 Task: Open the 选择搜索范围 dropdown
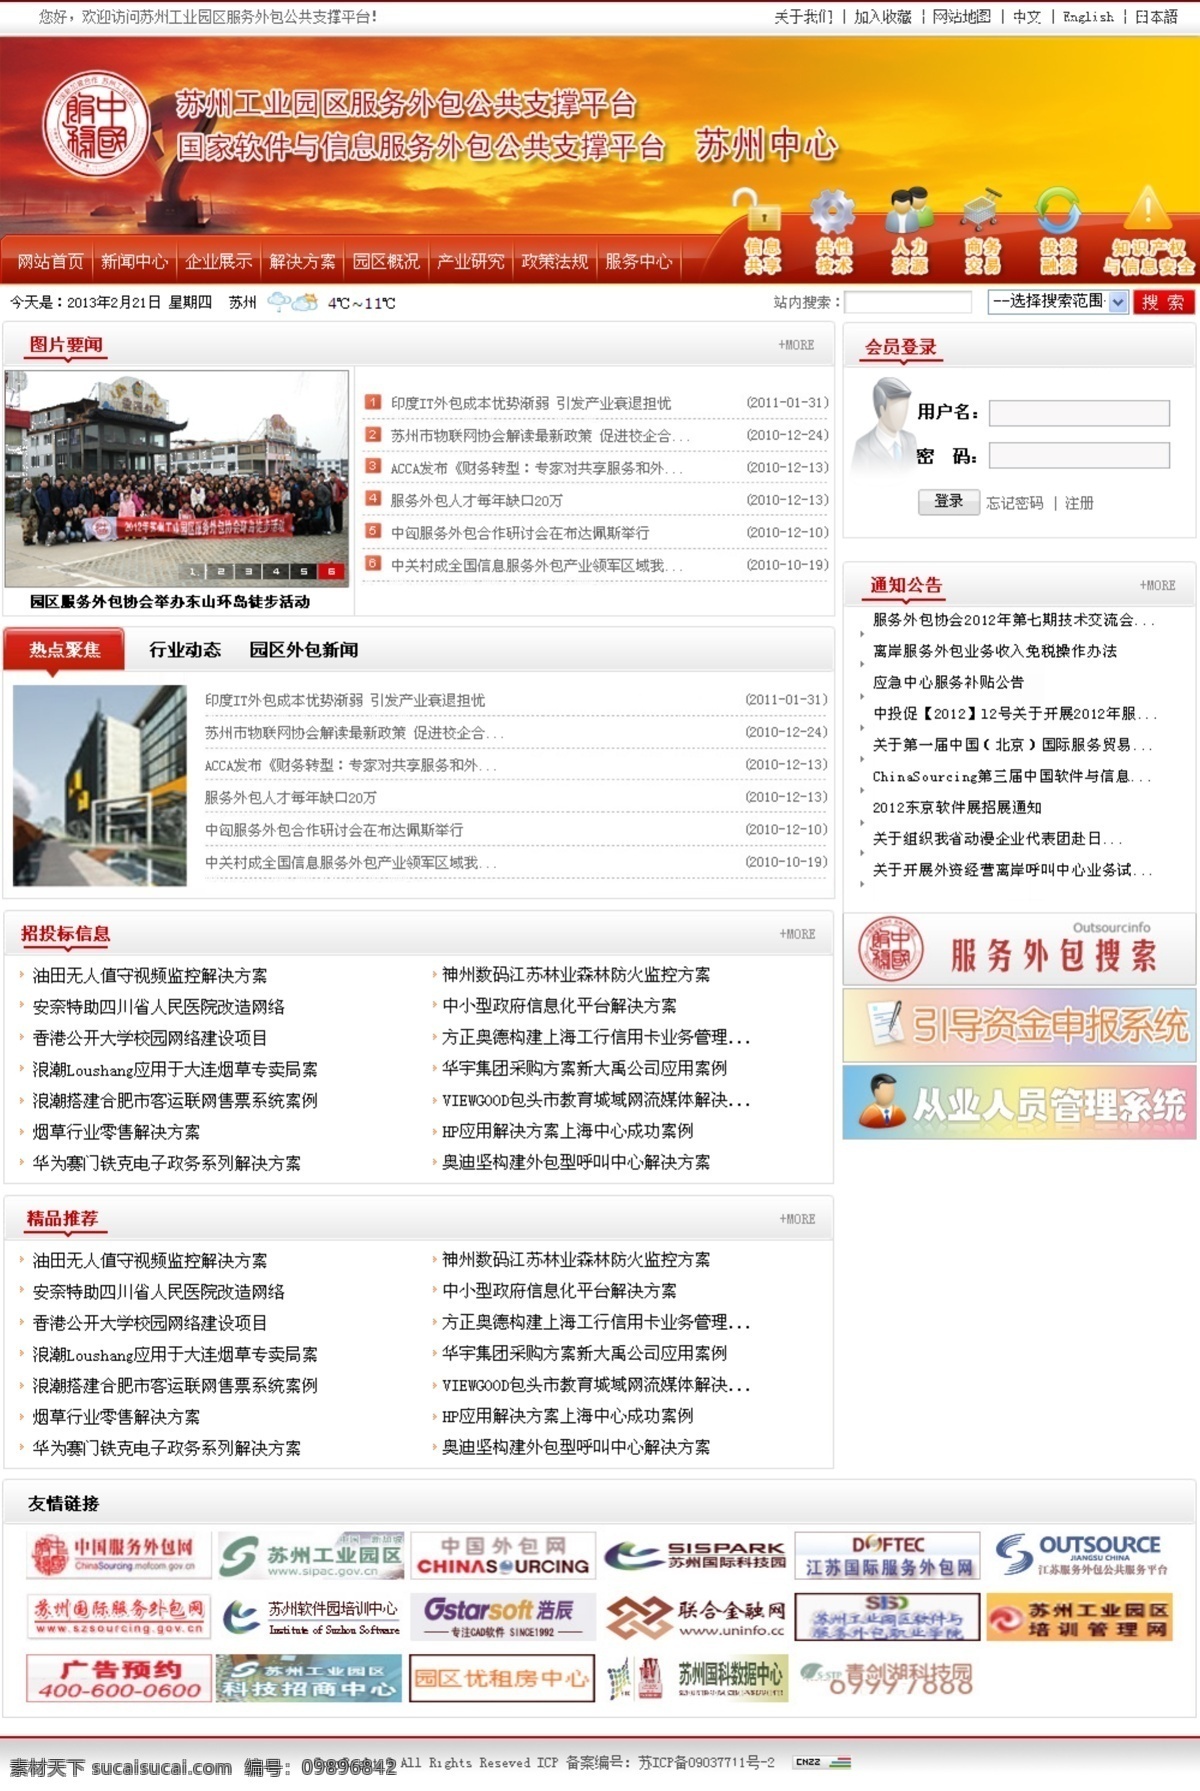pyautogui.click(x=1058, y=301)
